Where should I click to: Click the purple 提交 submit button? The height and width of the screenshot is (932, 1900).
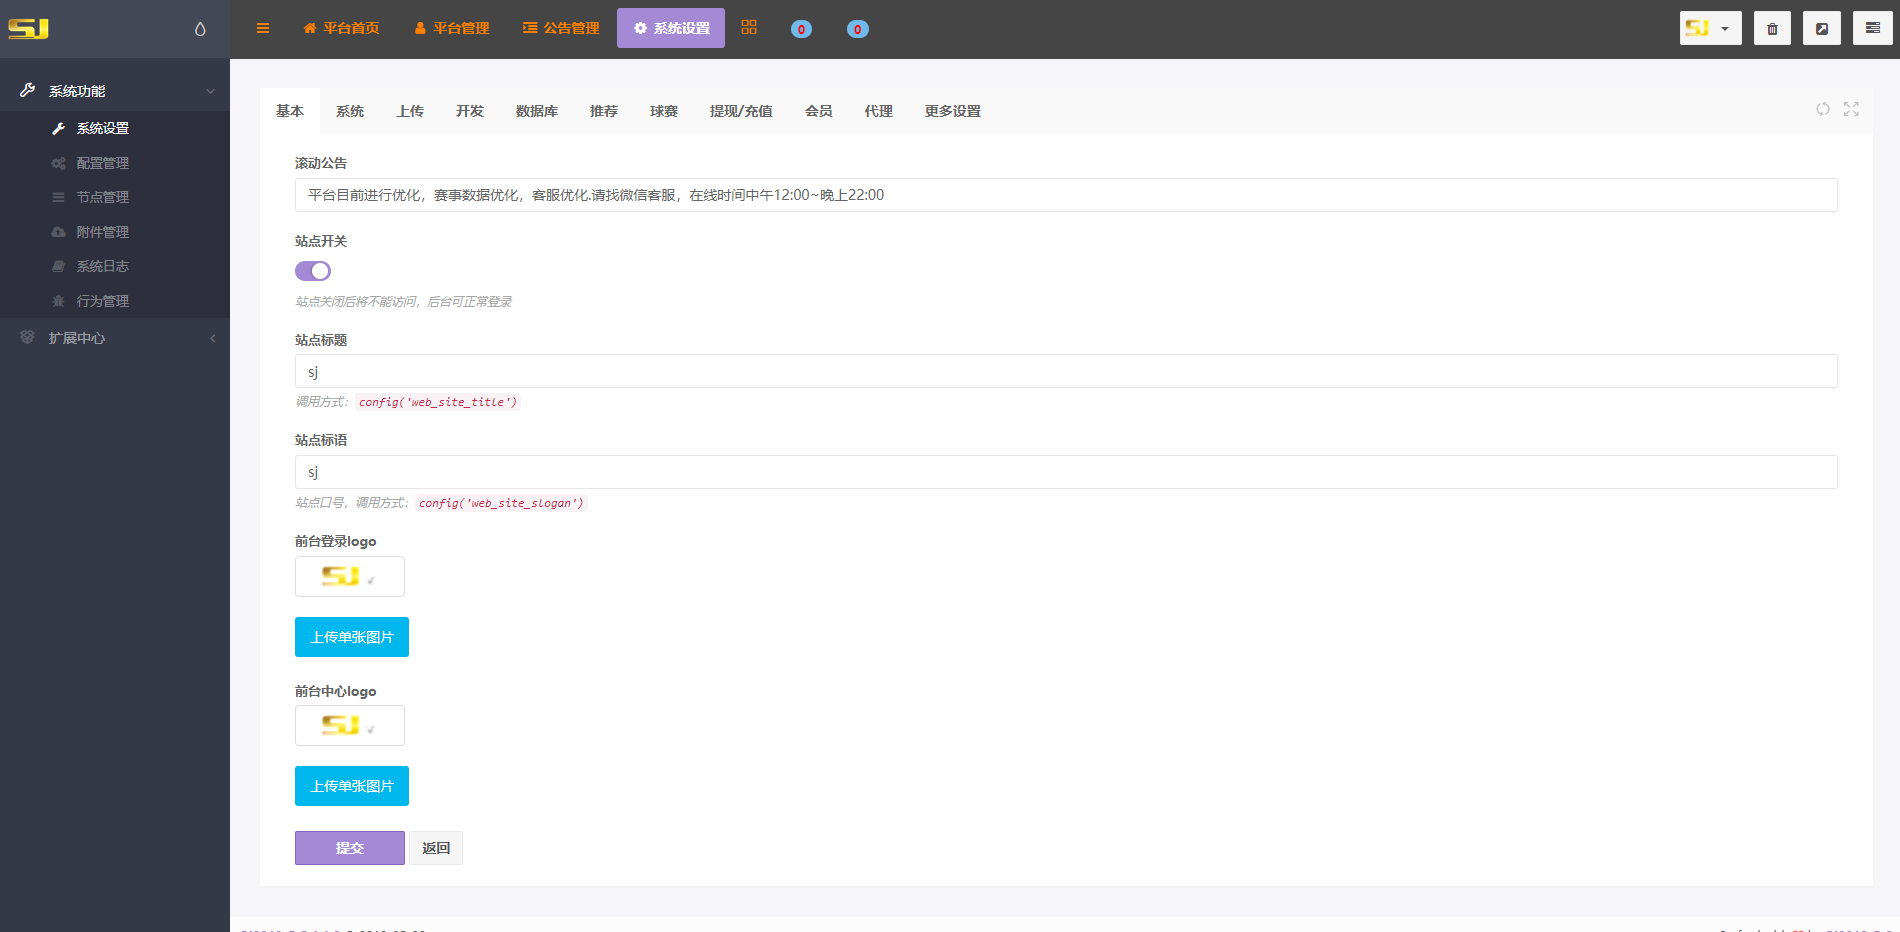(x=349, y=847)
